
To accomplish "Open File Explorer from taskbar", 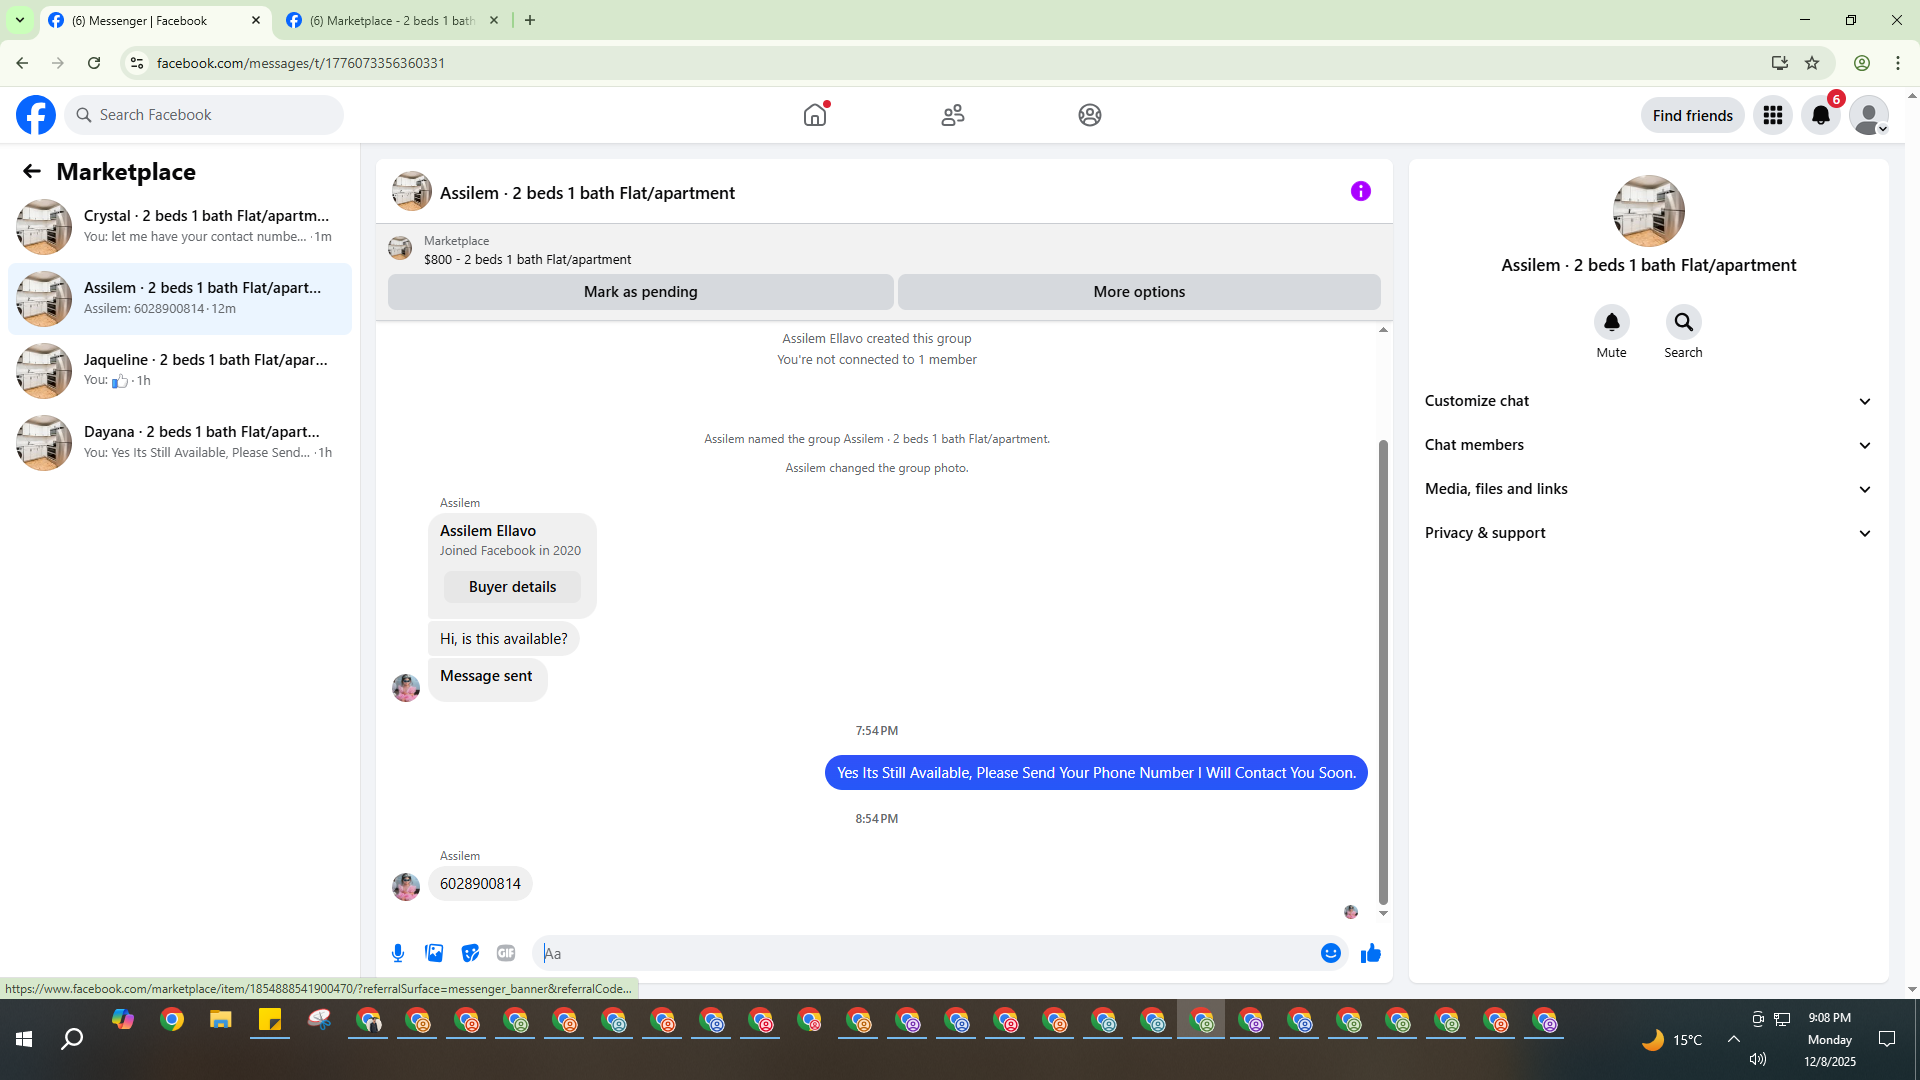I will coord(220,1020).
